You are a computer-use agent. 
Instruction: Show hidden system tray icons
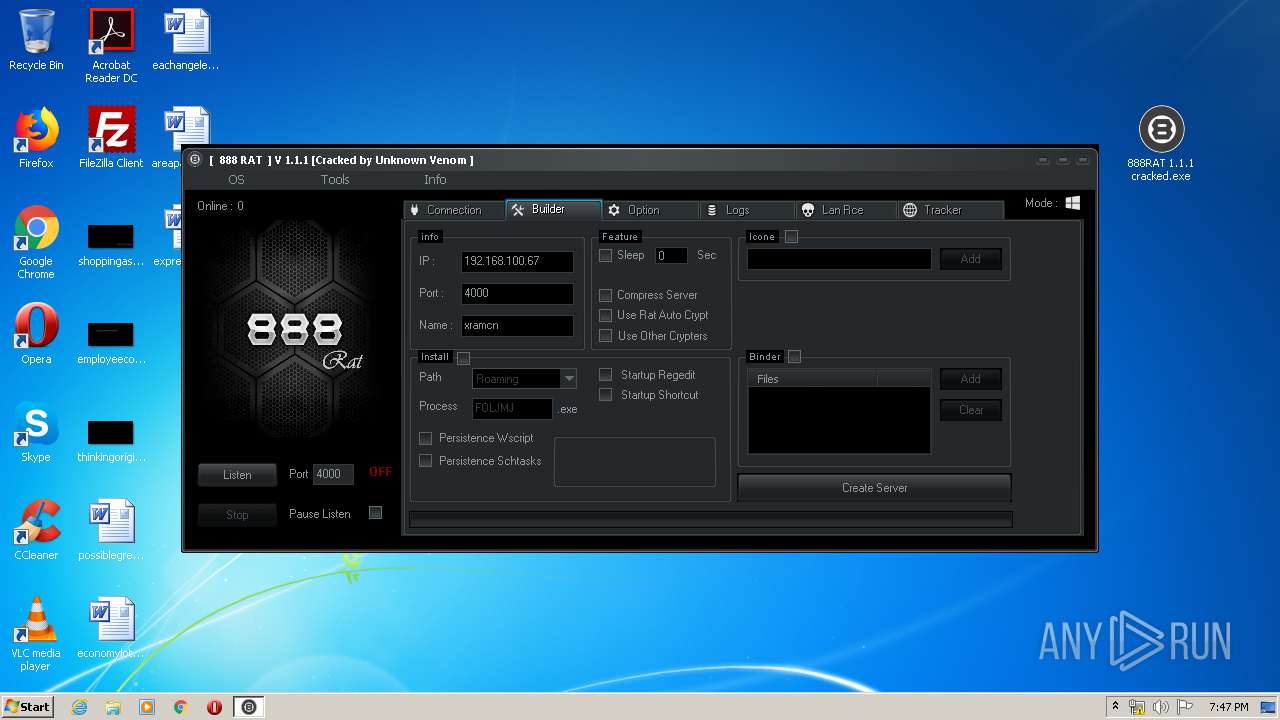pyautogui.click(x=1115, y=707)
